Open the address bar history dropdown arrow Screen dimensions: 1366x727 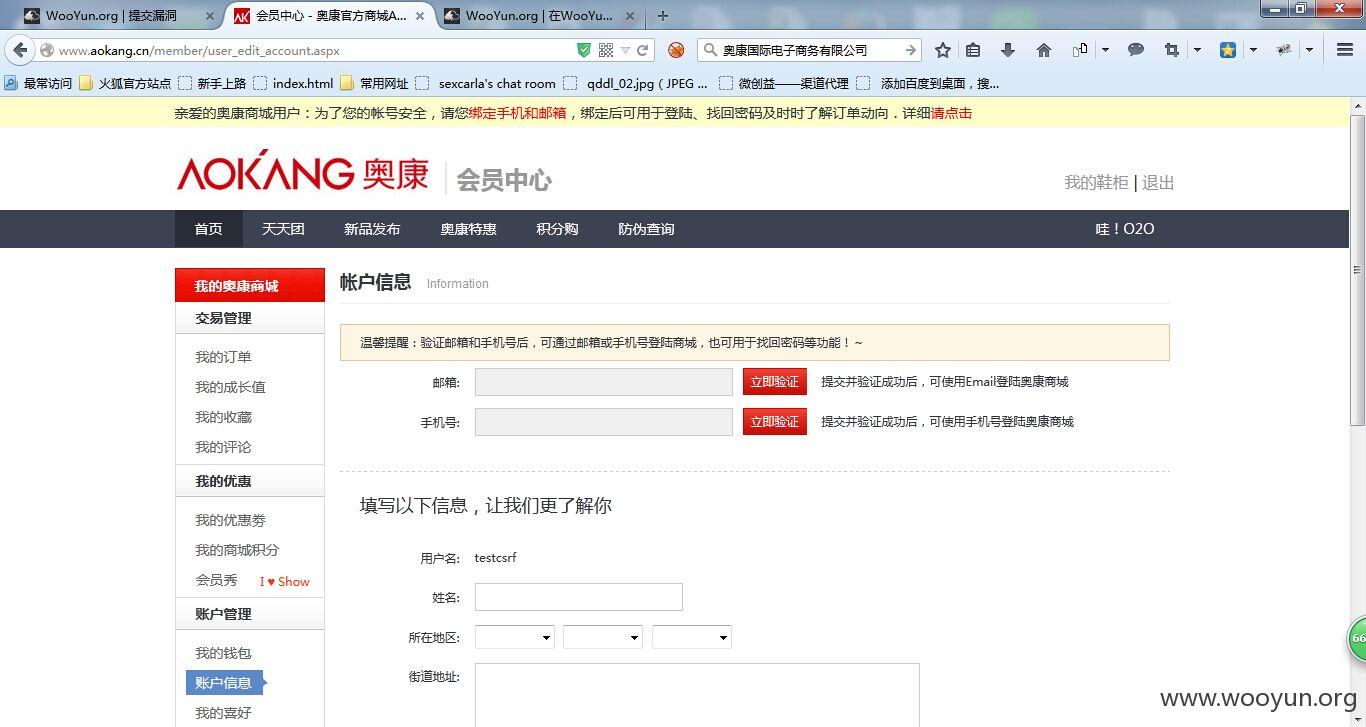point(625,50)
